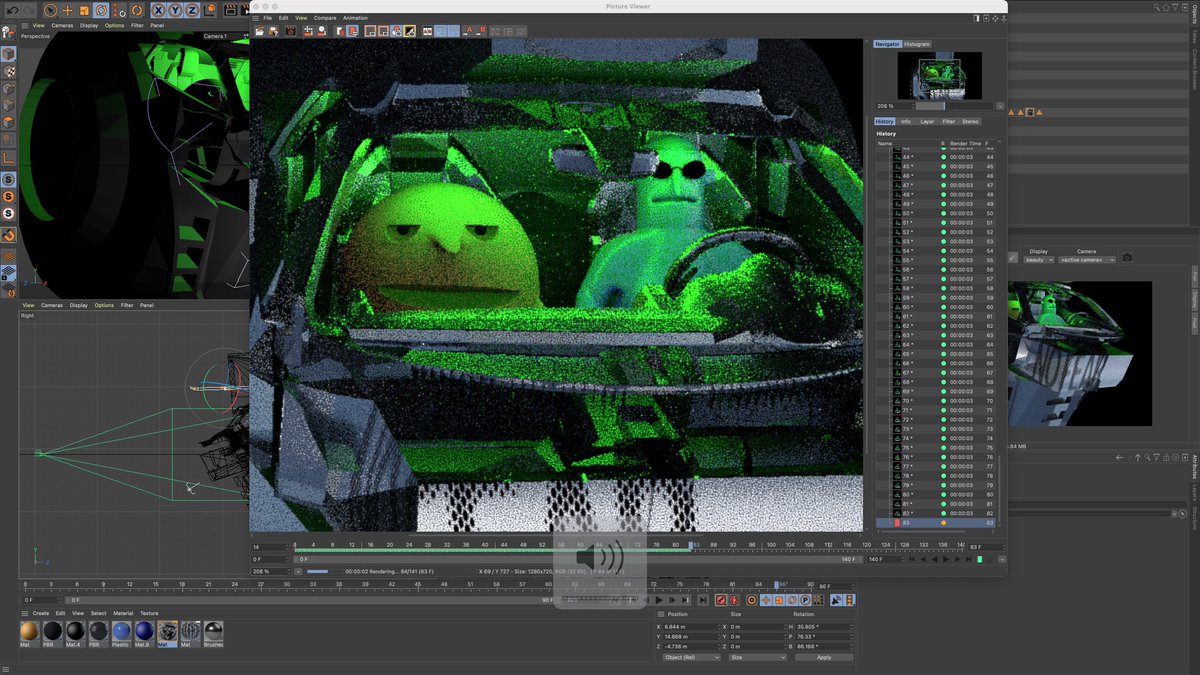Screen dimensions: 1200x675
Task: Click the Play forward button in main timeline
Action: point(659,600)
